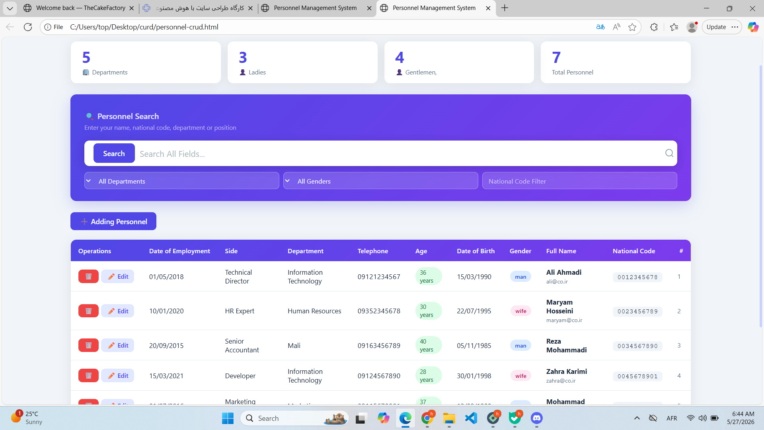
Task: Click the 5 Departments stat card
Action: coord(146,62)
